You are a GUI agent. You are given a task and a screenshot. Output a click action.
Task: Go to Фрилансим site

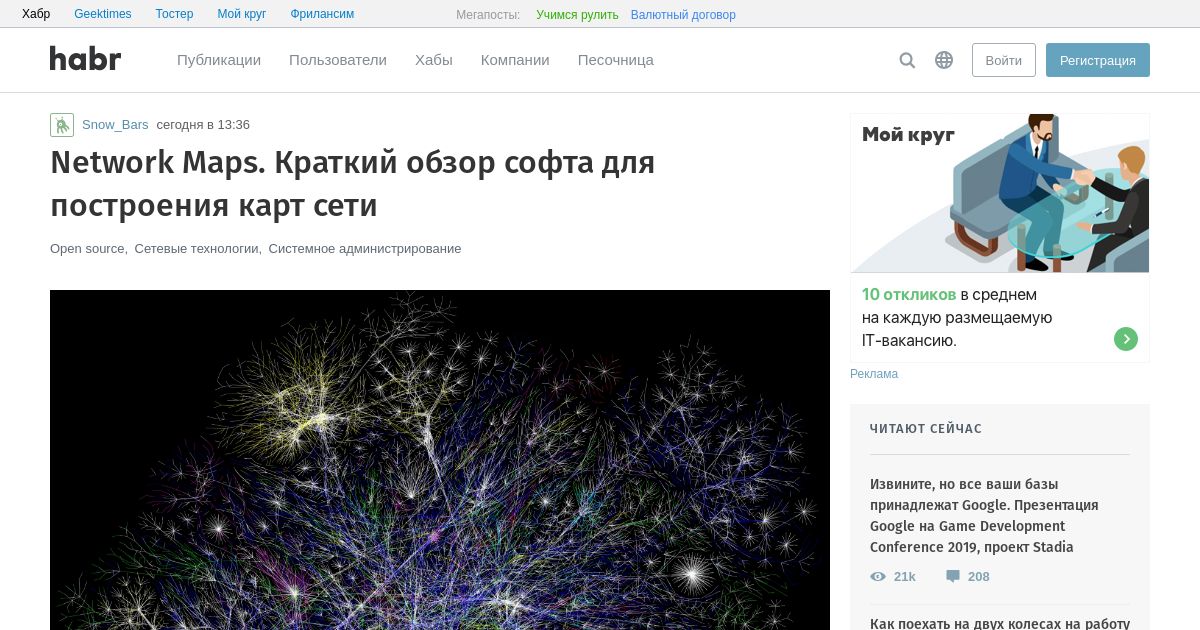tap(322, 14)
